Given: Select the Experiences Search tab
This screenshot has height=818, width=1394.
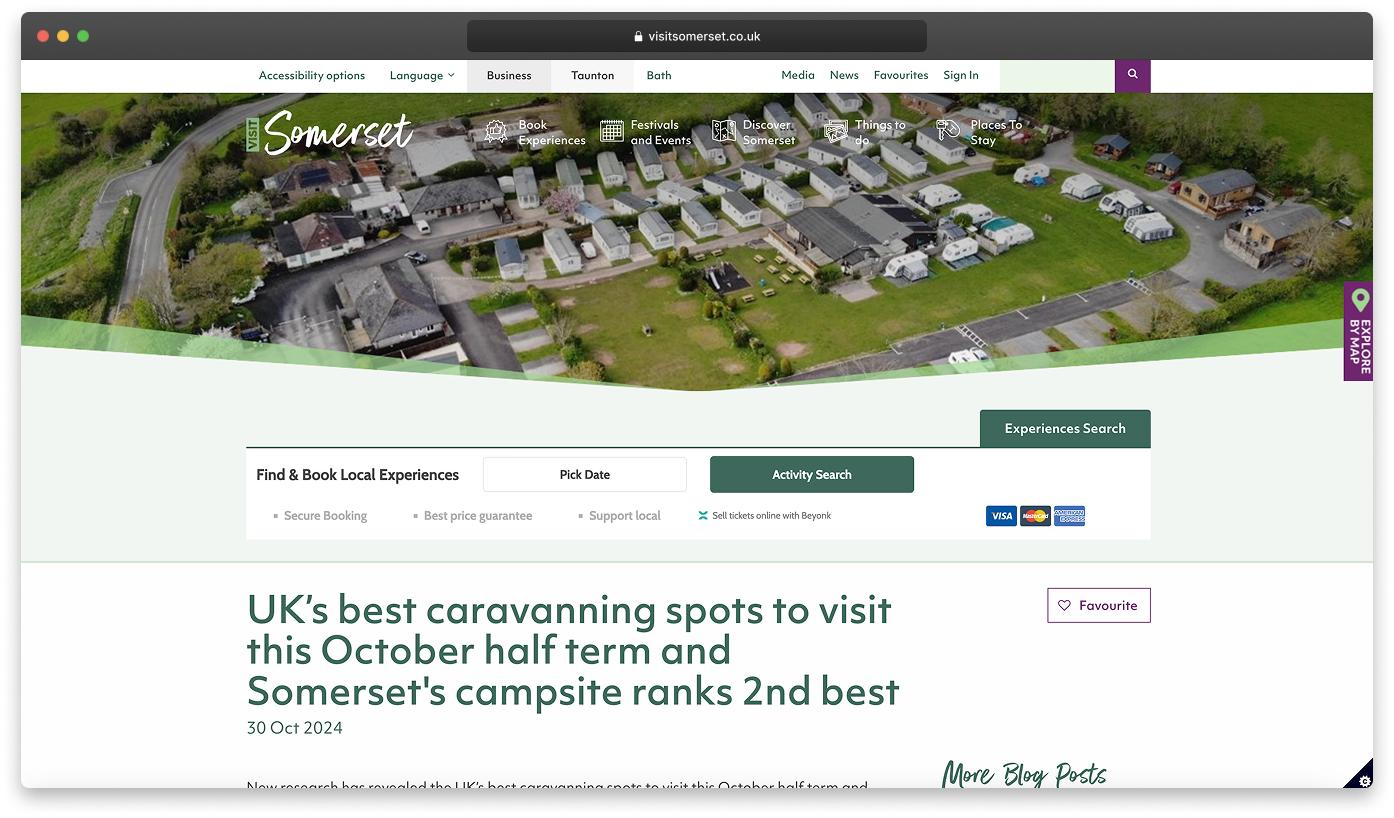Looking at the screenshot, I should pyautogui.click(x=1064, y=429).
